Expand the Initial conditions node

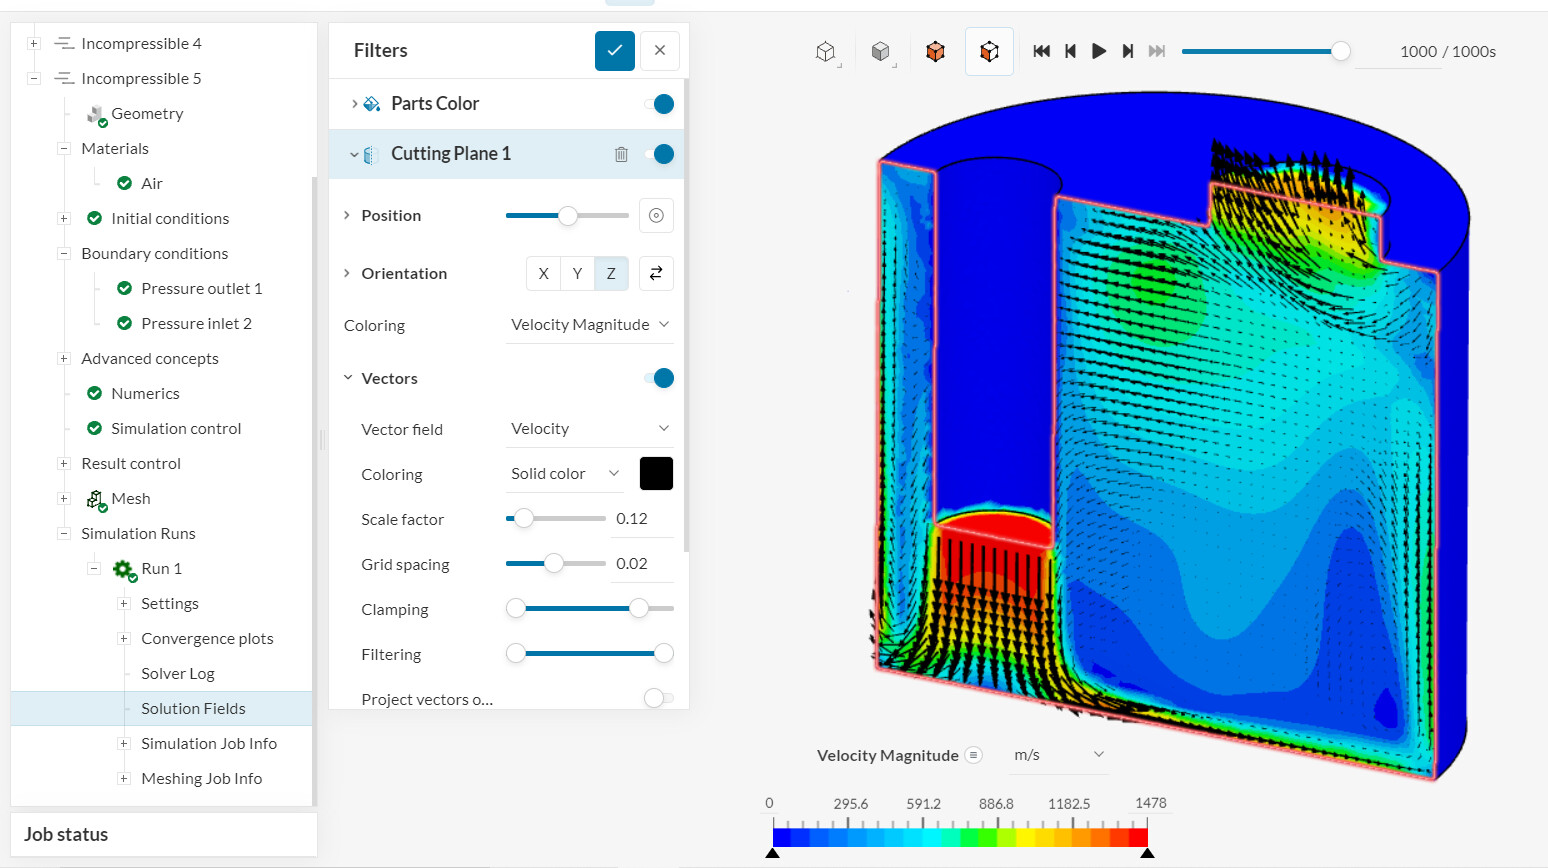click(64, 218)
